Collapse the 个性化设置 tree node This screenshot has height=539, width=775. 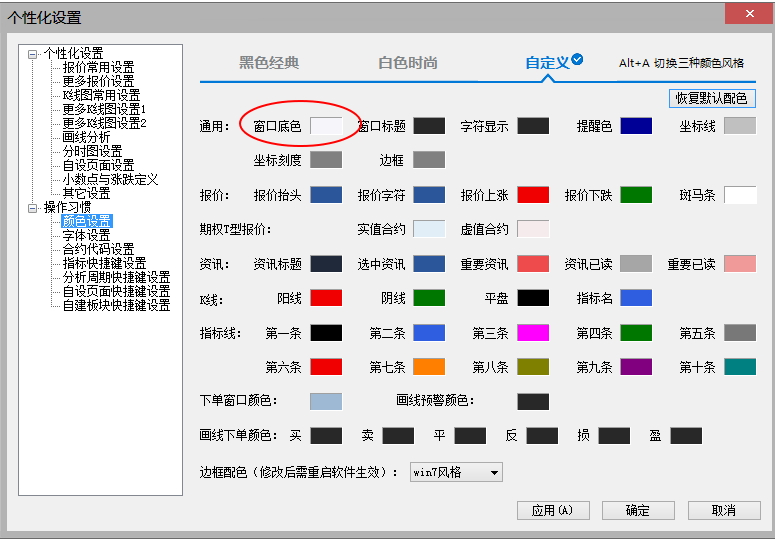pyautogui.click(x=33, y=54)
